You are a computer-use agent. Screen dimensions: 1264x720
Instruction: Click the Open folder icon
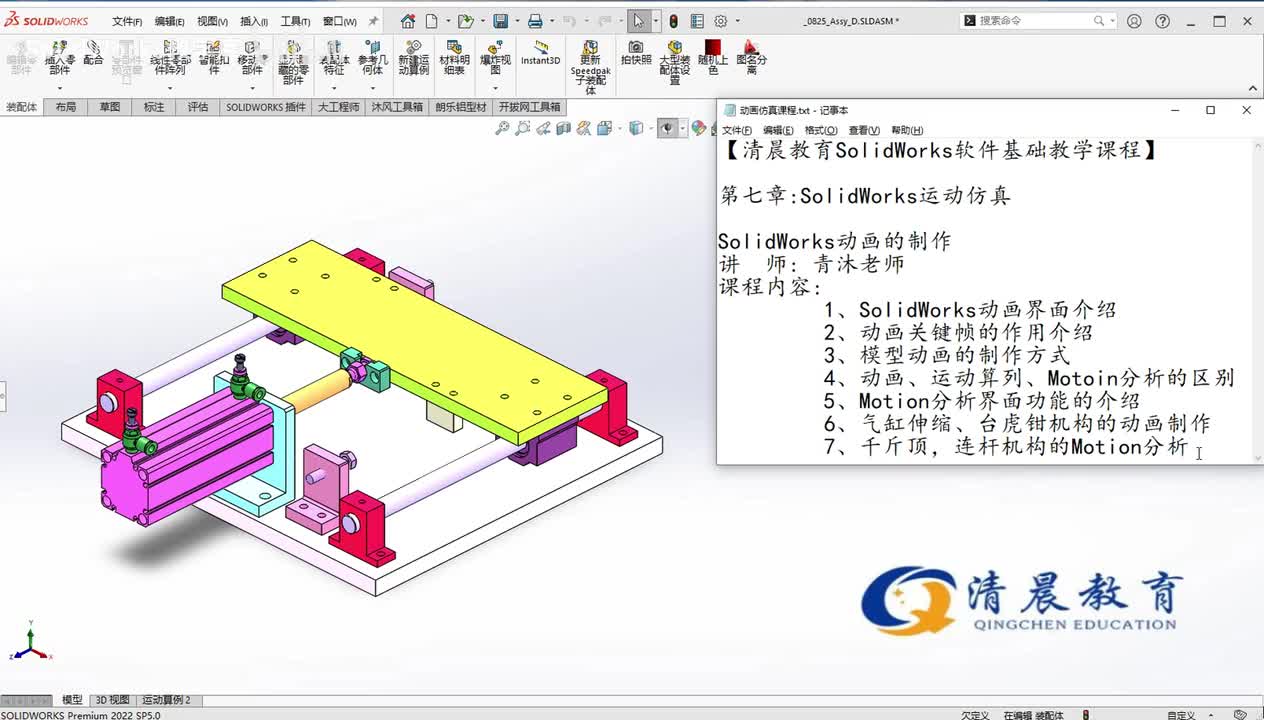(x=465, y=21)
